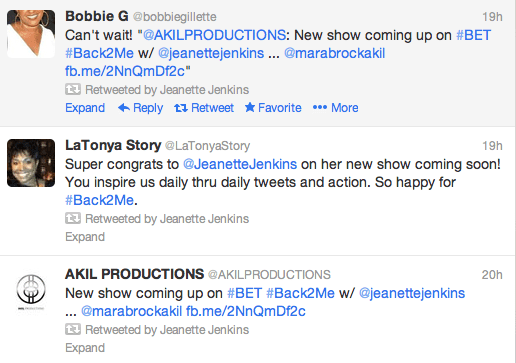Open the More options ellipsis

(320, 107)
